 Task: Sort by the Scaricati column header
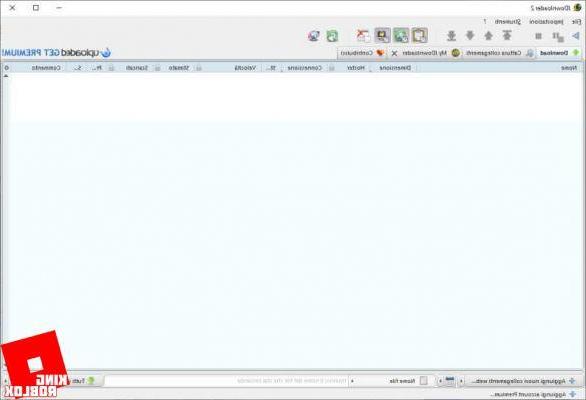[x=136, y=68]
